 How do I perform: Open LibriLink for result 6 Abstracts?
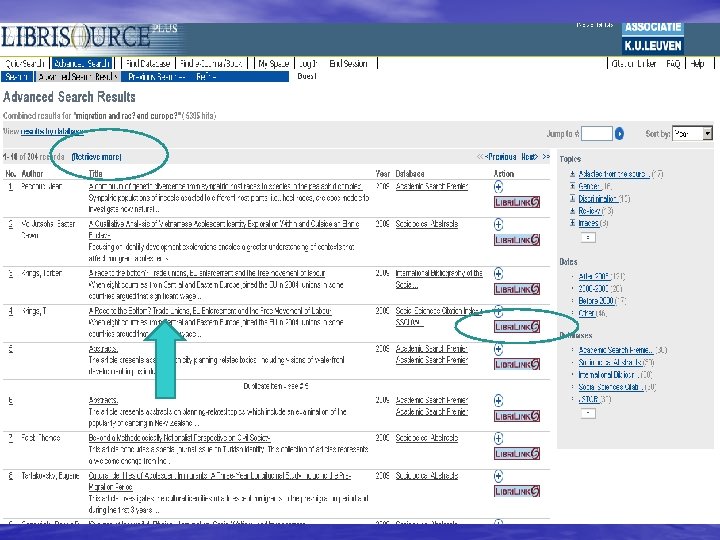click(517, 416)
